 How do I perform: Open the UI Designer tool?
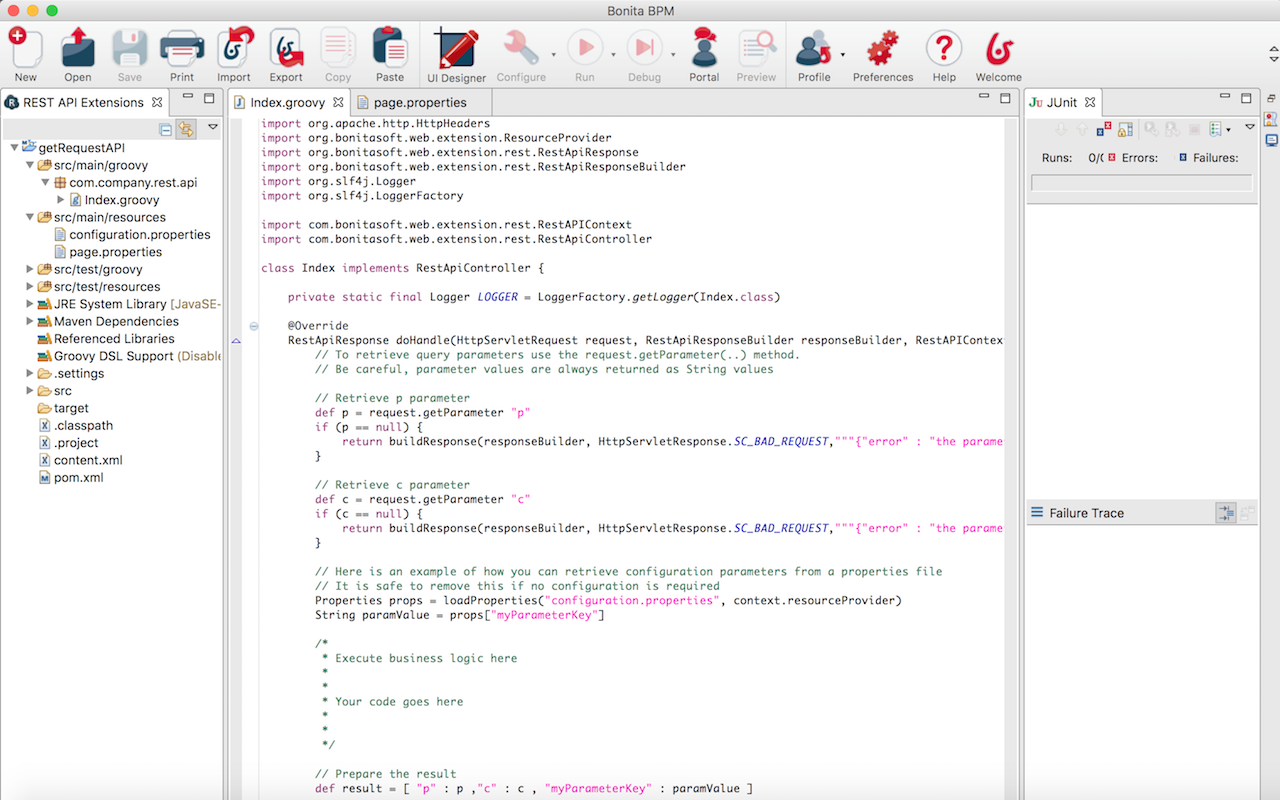click(456, 55)
